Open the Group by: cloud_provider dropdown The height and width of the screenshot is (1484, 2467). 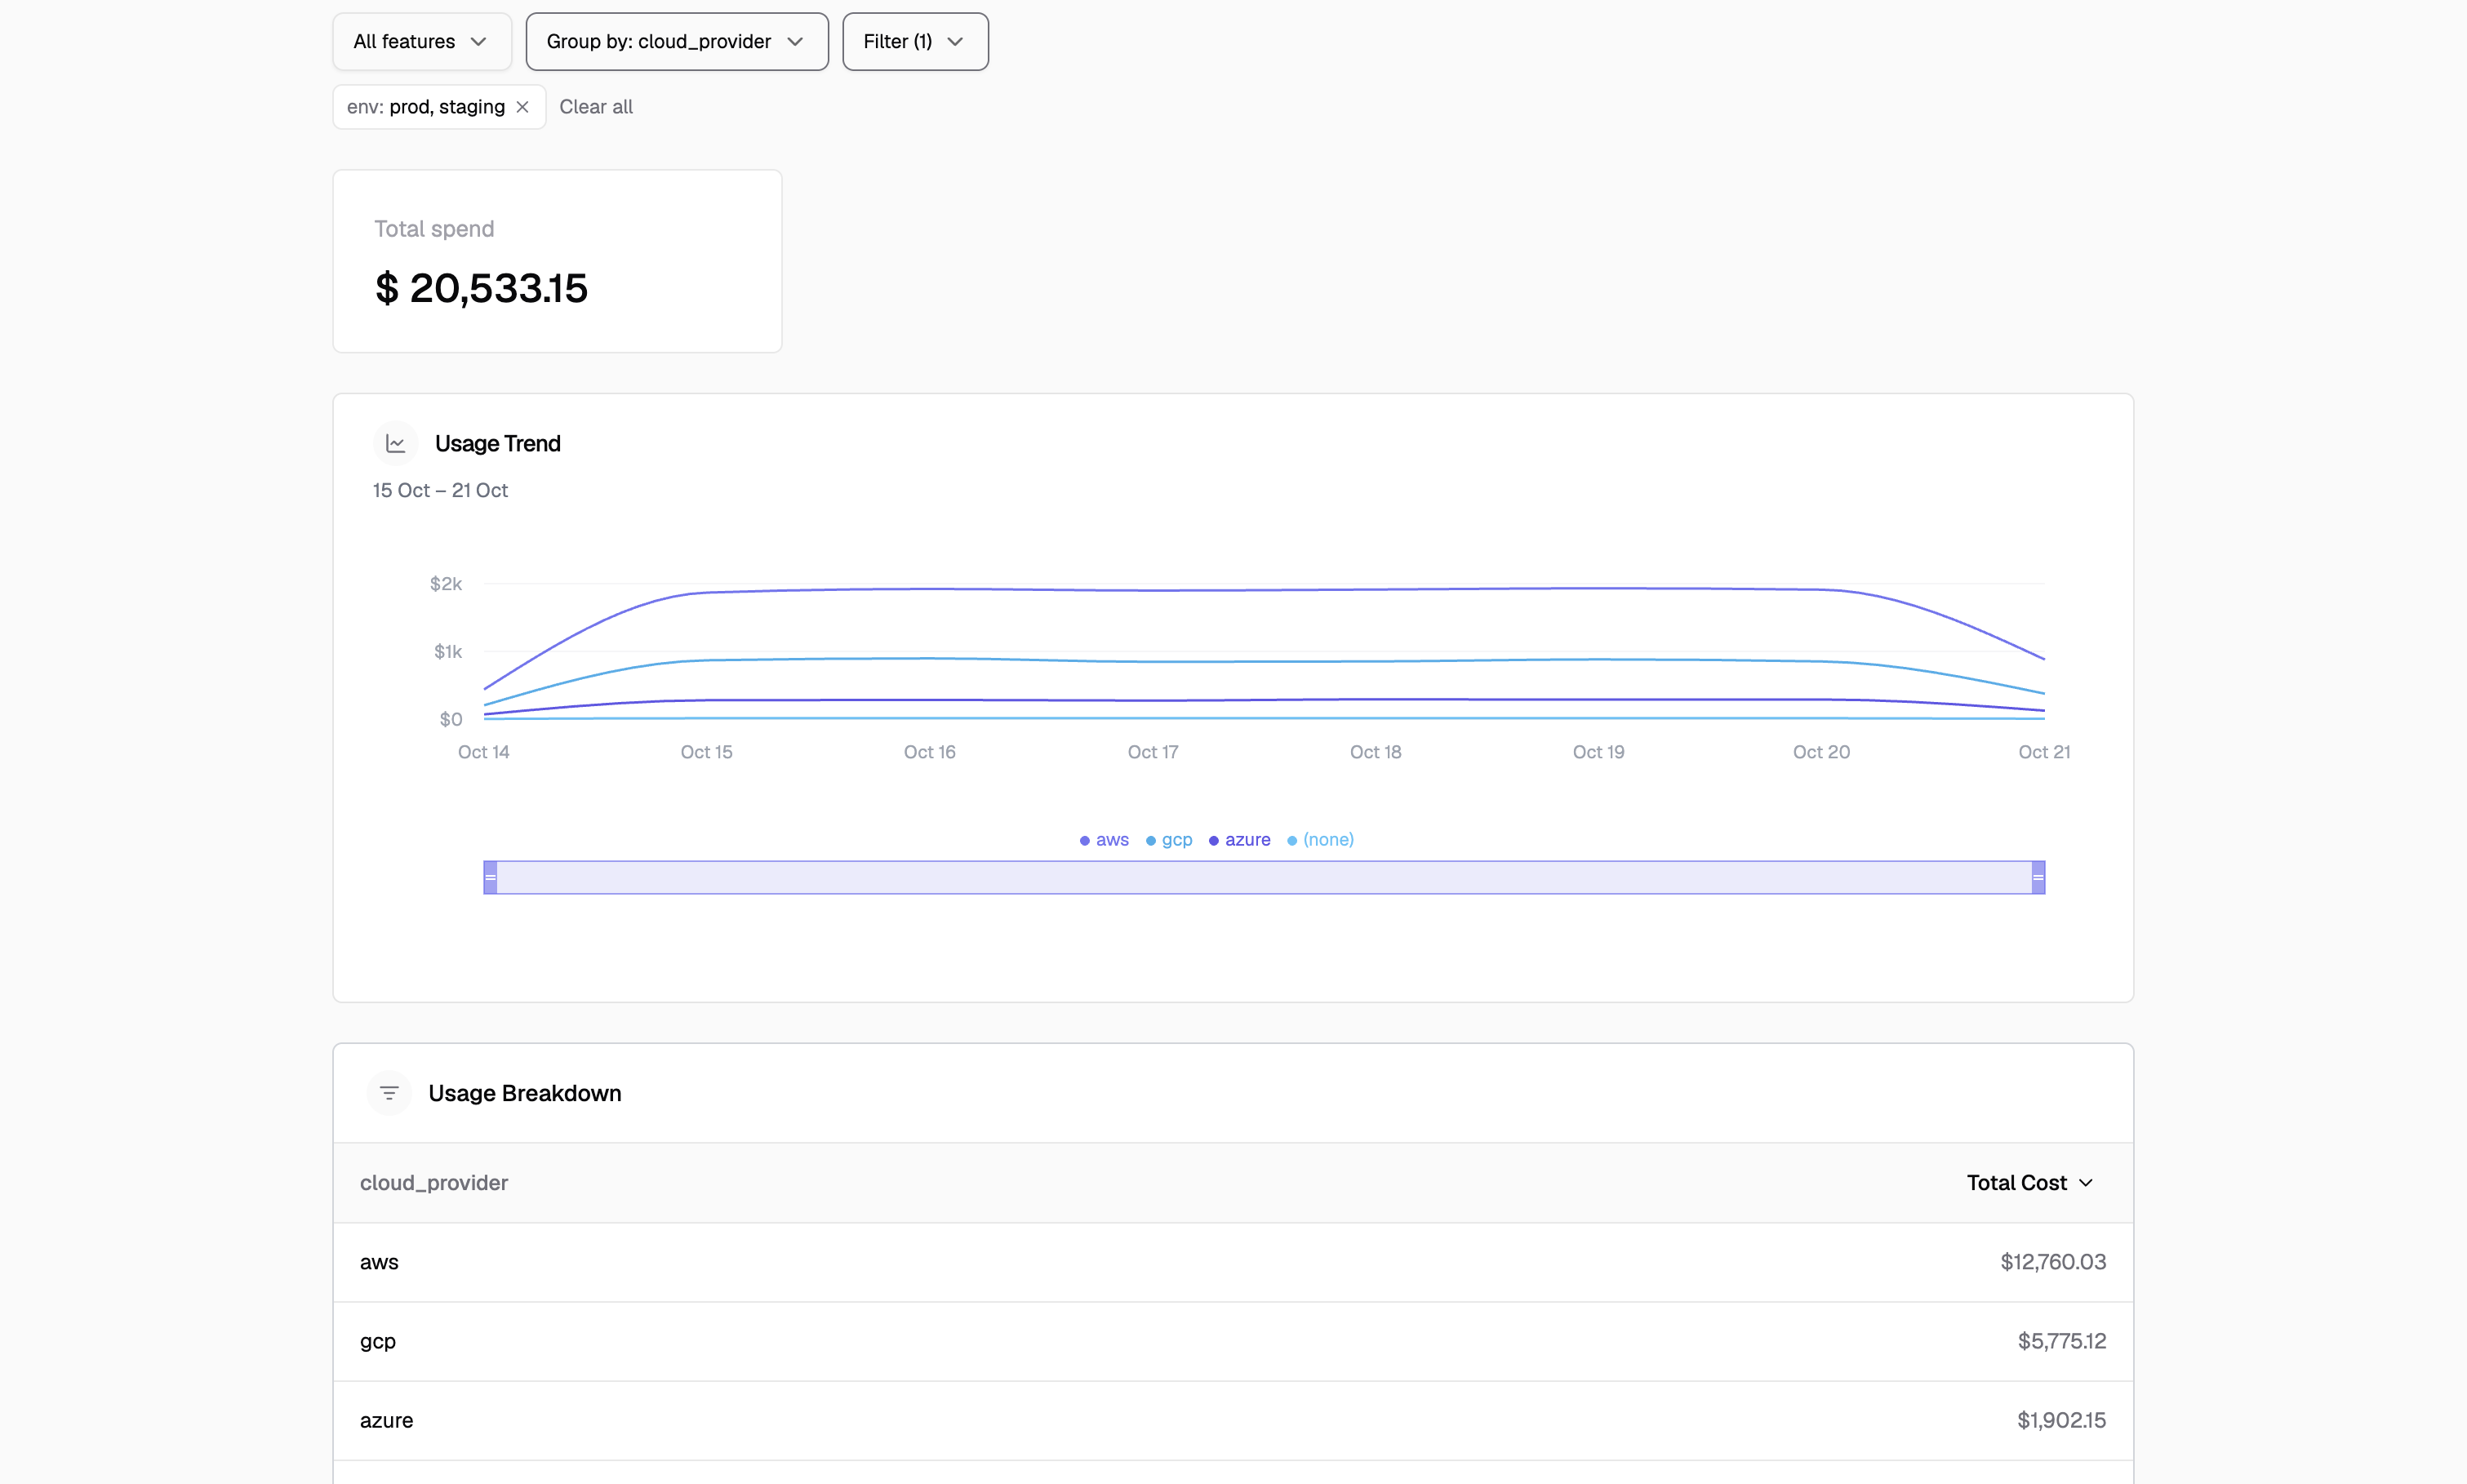pos(676,41)
